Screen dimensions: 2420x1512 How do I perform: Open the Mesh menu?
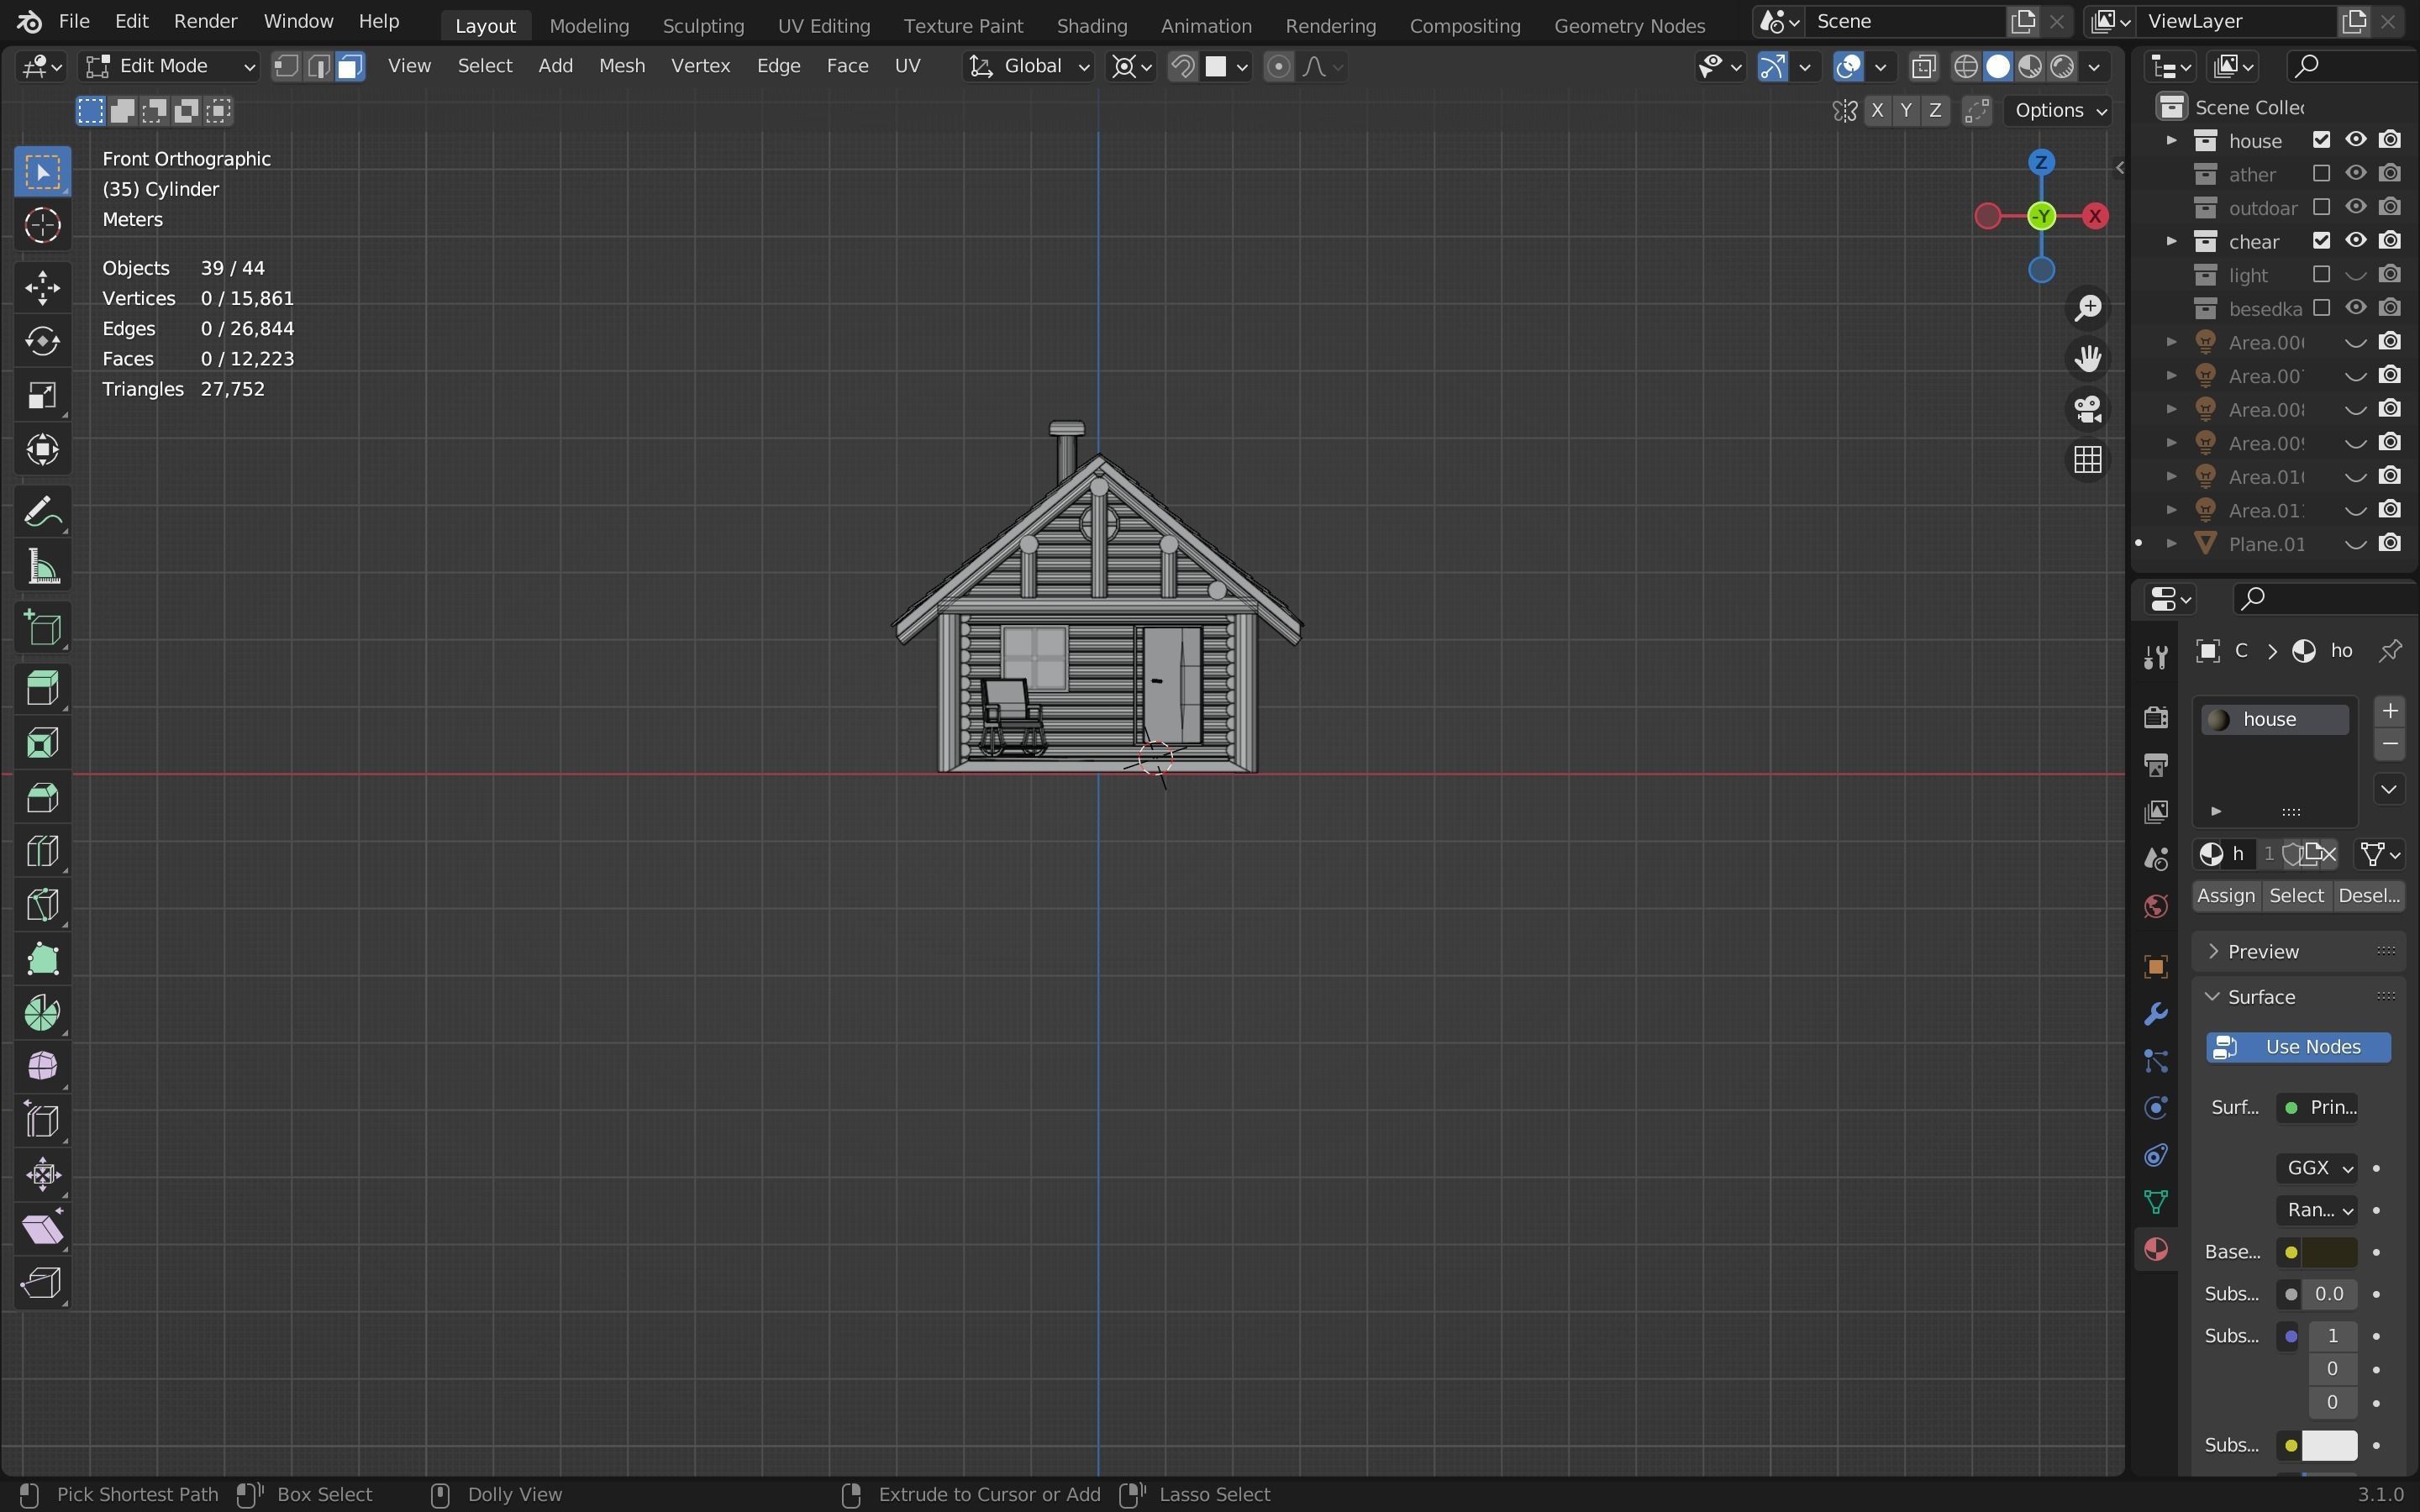pos(621,66)
